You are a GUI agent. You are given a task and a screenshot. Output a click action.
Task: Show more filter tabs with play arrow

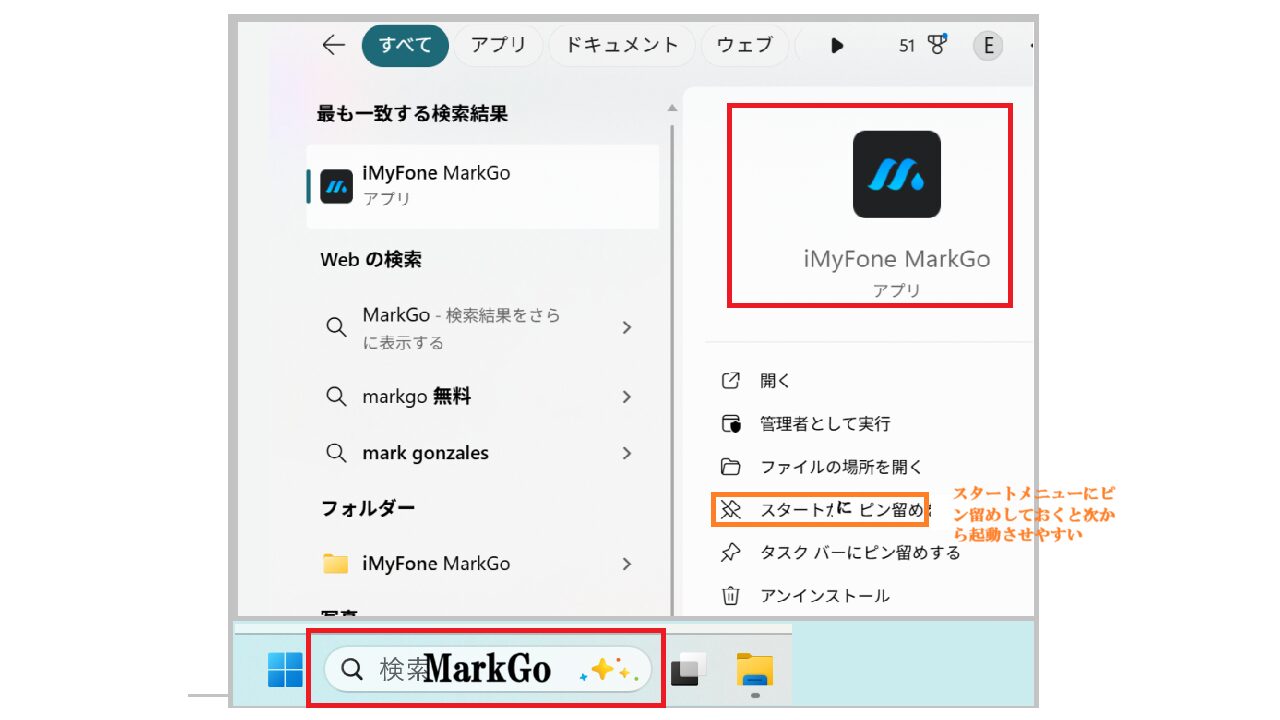click(837, 45)
